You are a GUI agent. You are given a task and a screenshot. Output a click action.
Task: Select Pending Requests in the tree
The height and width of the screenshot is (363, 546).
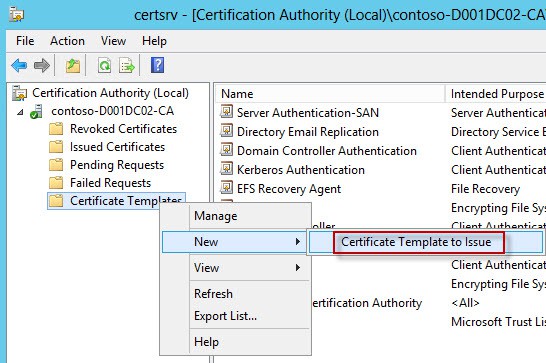tap(117, 165)
